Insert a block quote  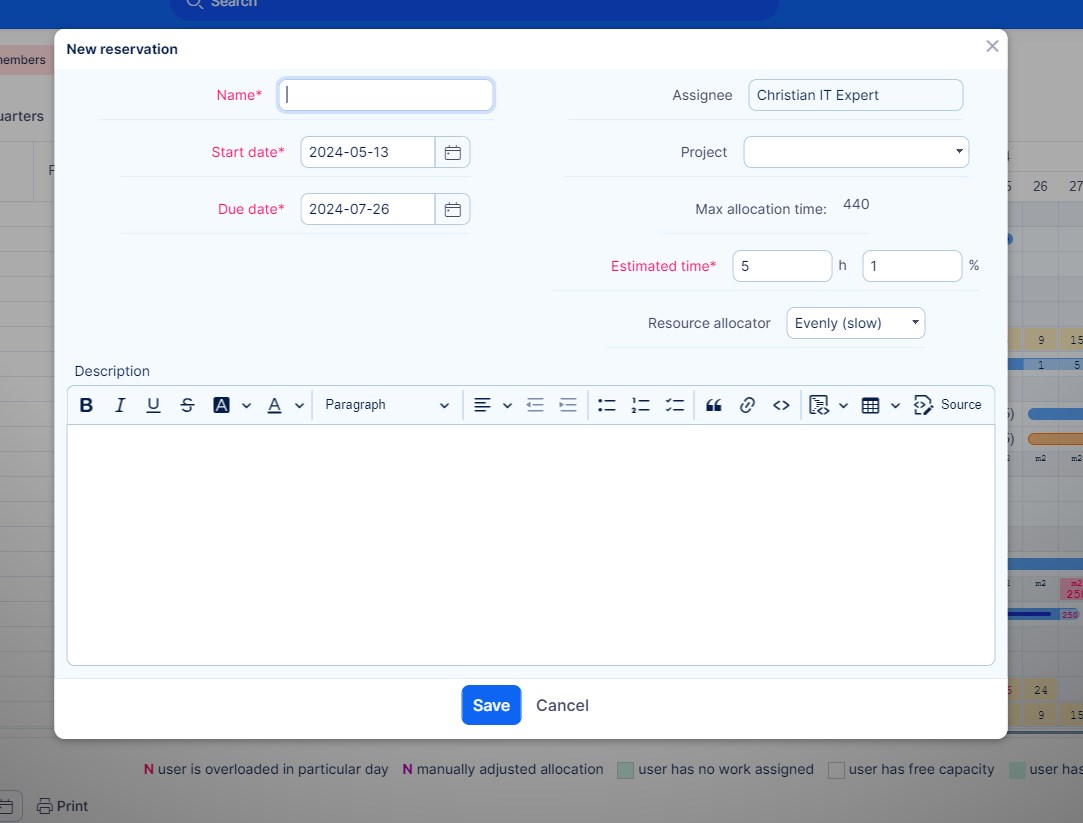[713, 405]
